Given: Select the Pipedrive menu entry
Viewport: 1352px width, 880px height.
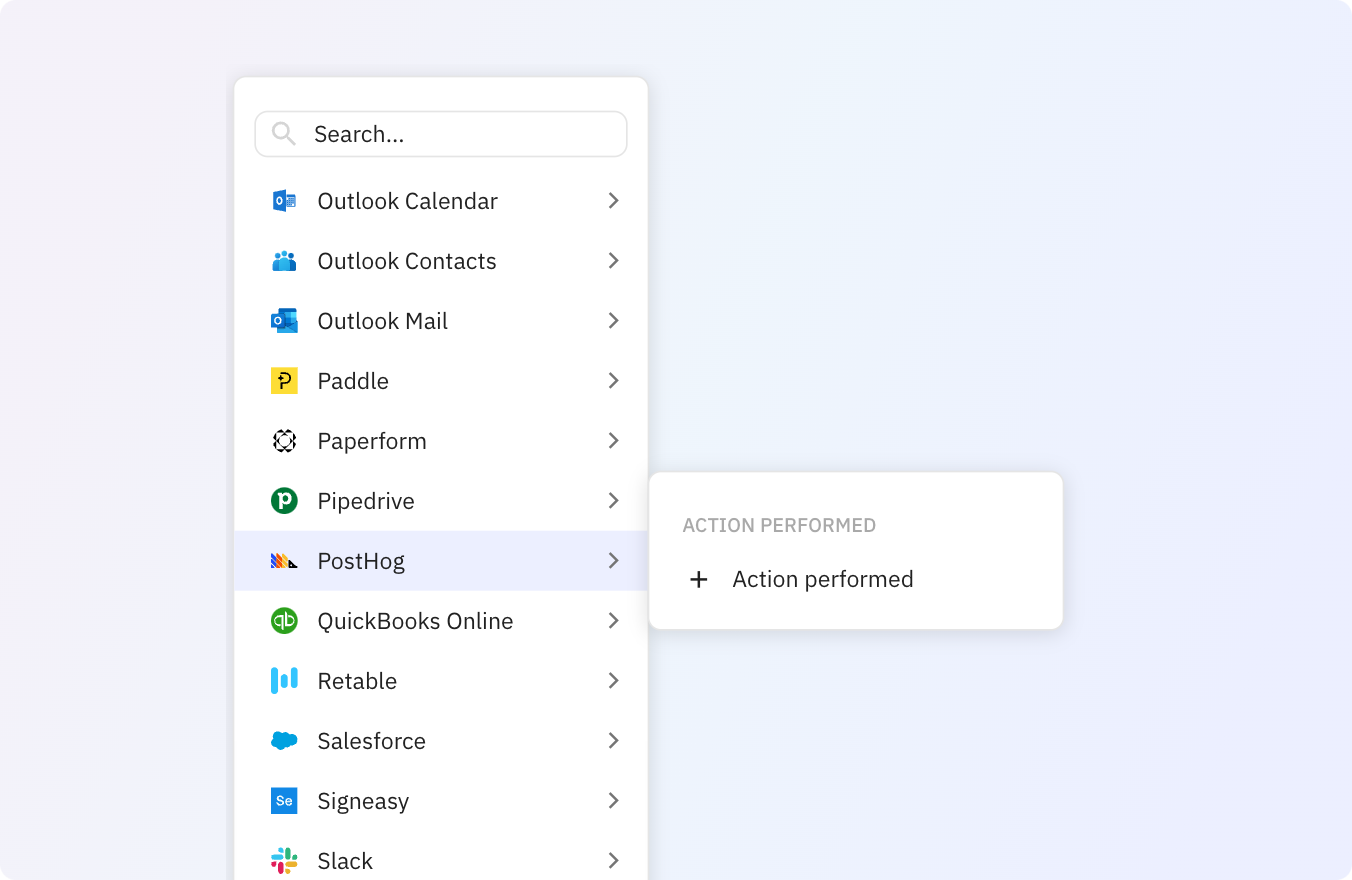Looking at the screenshot, I should (x=441, y=501).
